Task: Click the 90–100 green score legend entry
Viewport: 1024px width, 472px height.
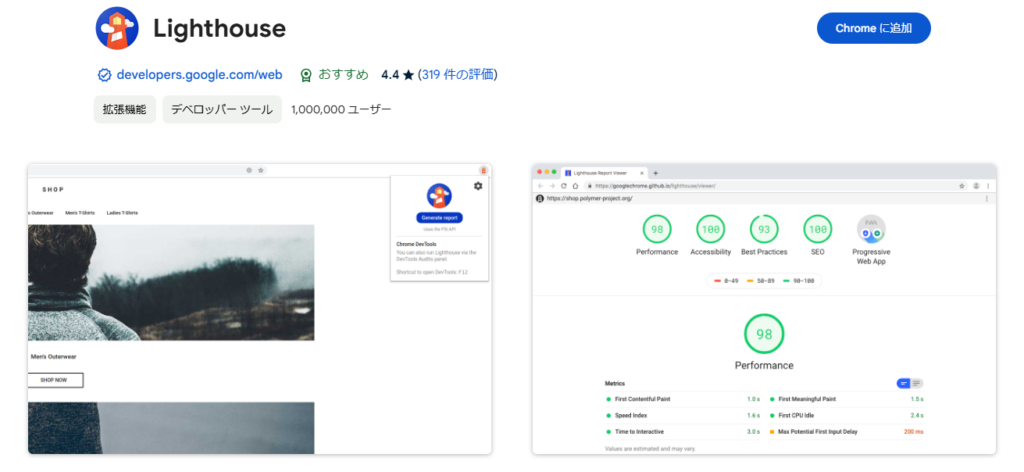Action: [798, 281]
